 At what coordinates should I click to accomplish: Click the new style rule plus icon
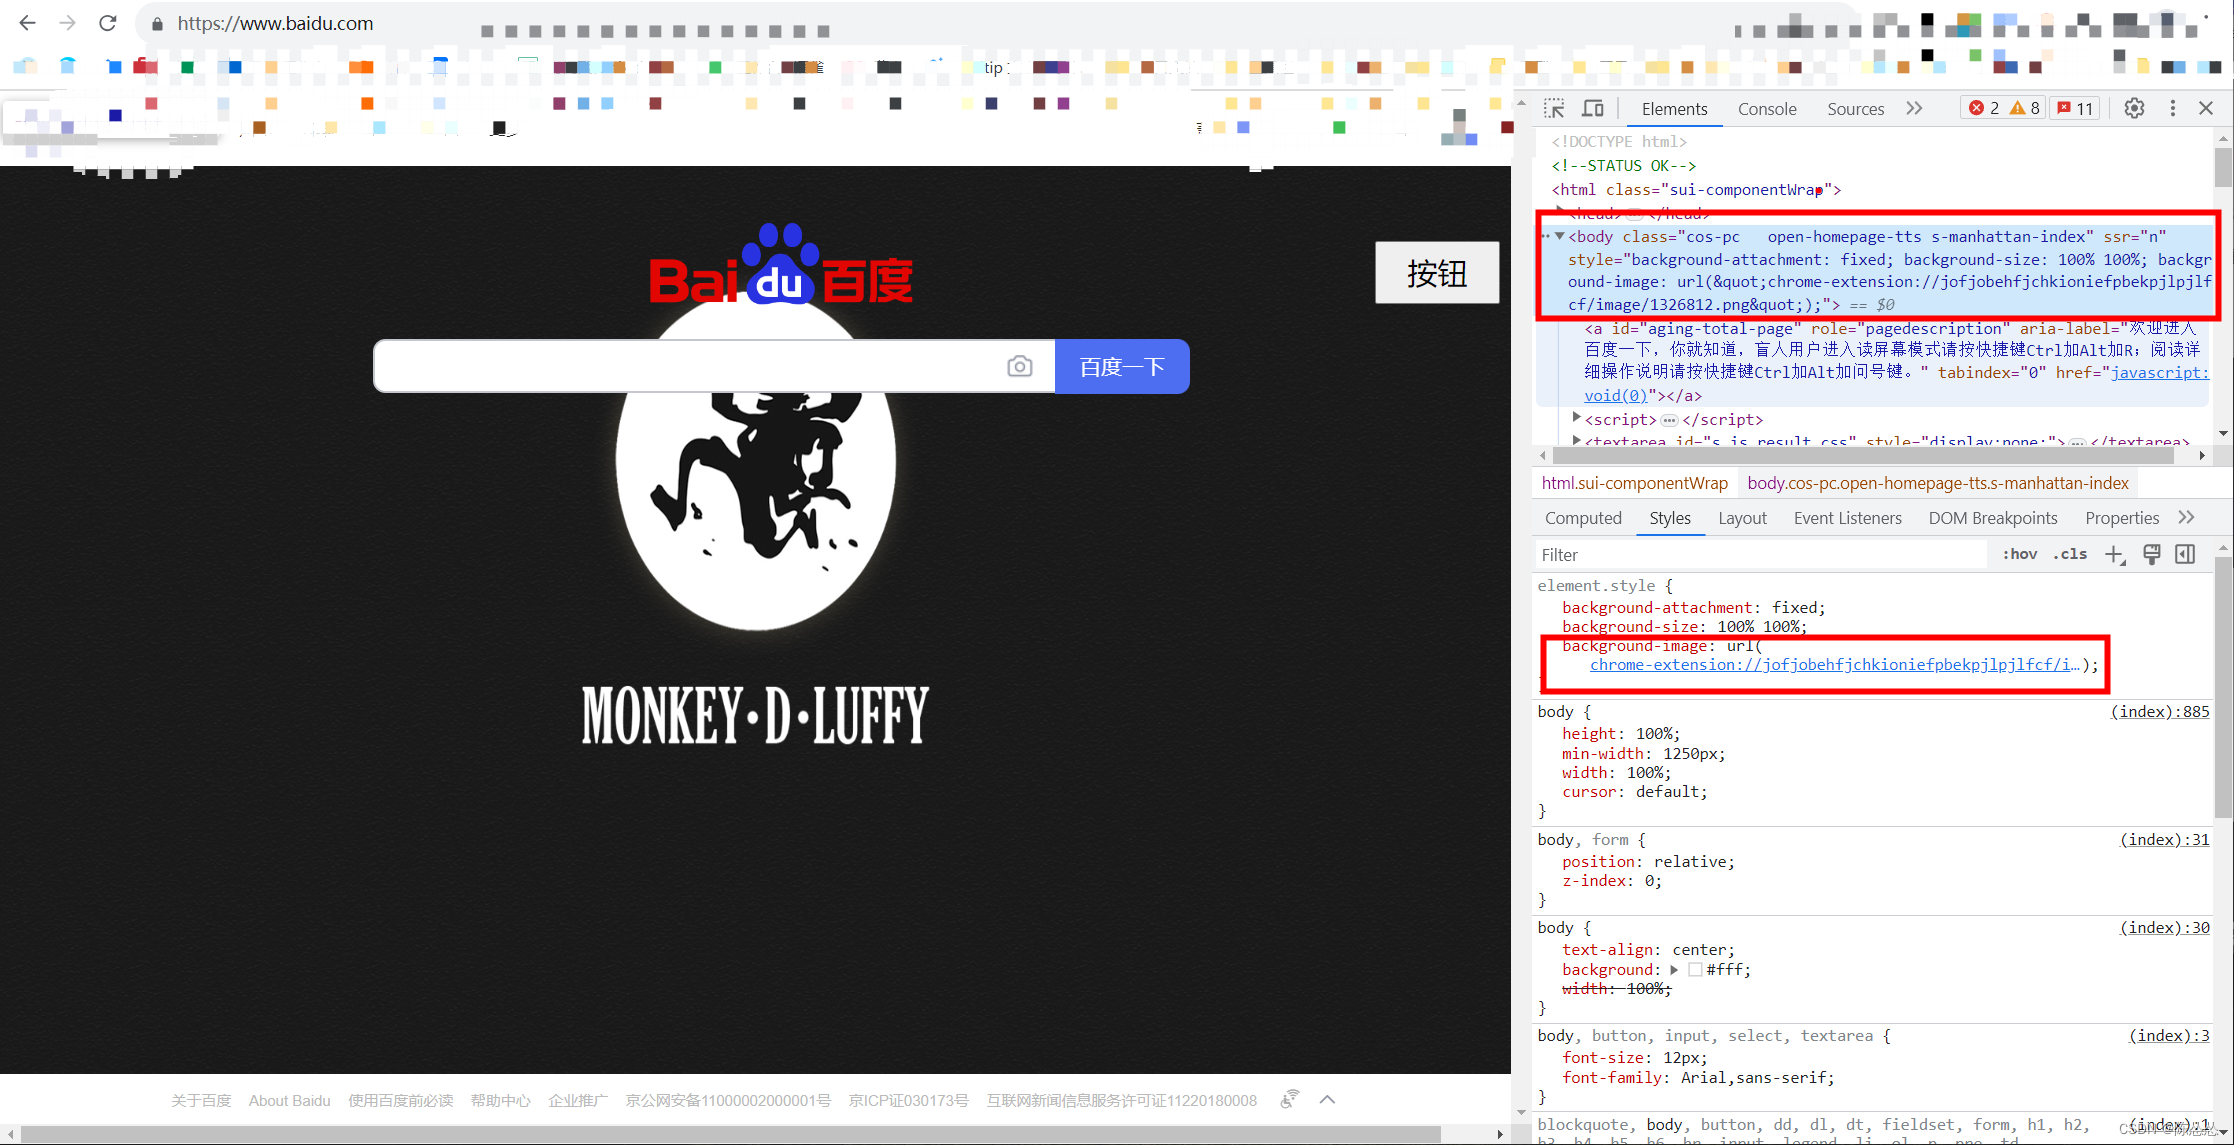point(2114,555)
